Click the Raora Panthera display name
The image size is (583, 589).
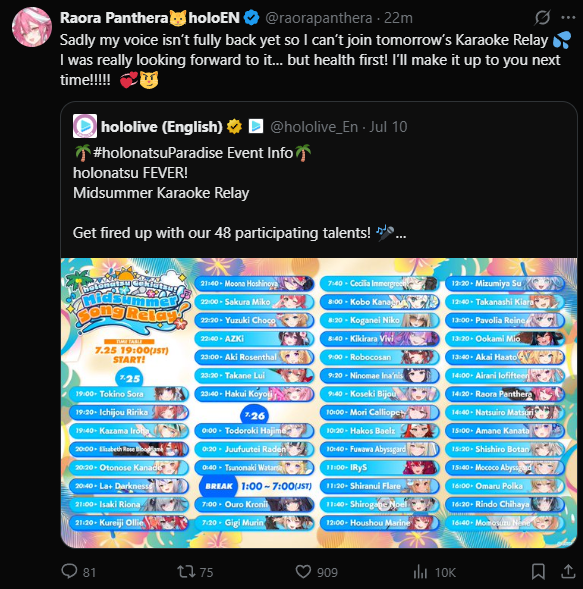click(114, 18)
